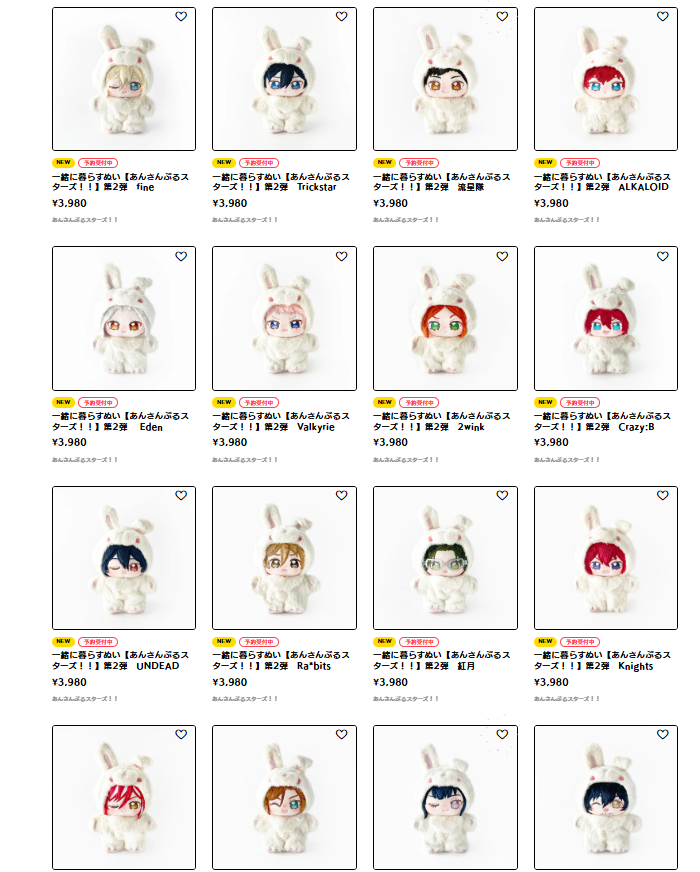The width and height of the screenshot is (700, 872).
Task: Select the 2wink product title link
Action: click(441, 422)
